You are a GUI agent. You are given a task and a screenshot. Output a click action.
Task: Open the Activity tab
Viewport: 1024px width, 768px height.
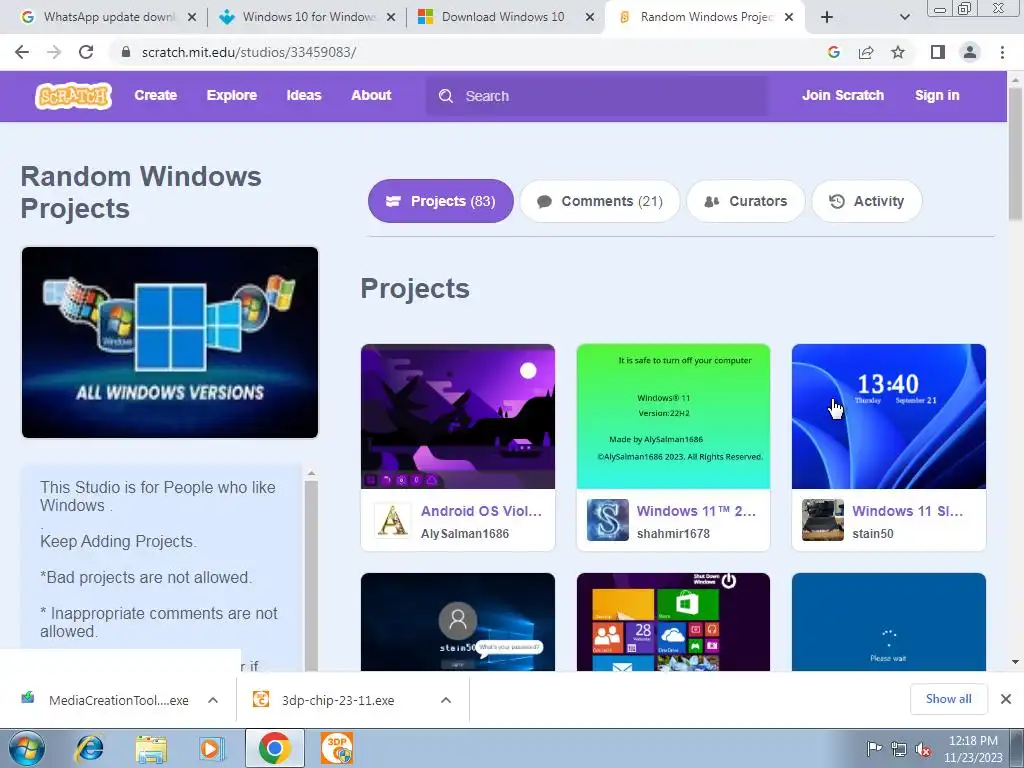pos(867,201)
